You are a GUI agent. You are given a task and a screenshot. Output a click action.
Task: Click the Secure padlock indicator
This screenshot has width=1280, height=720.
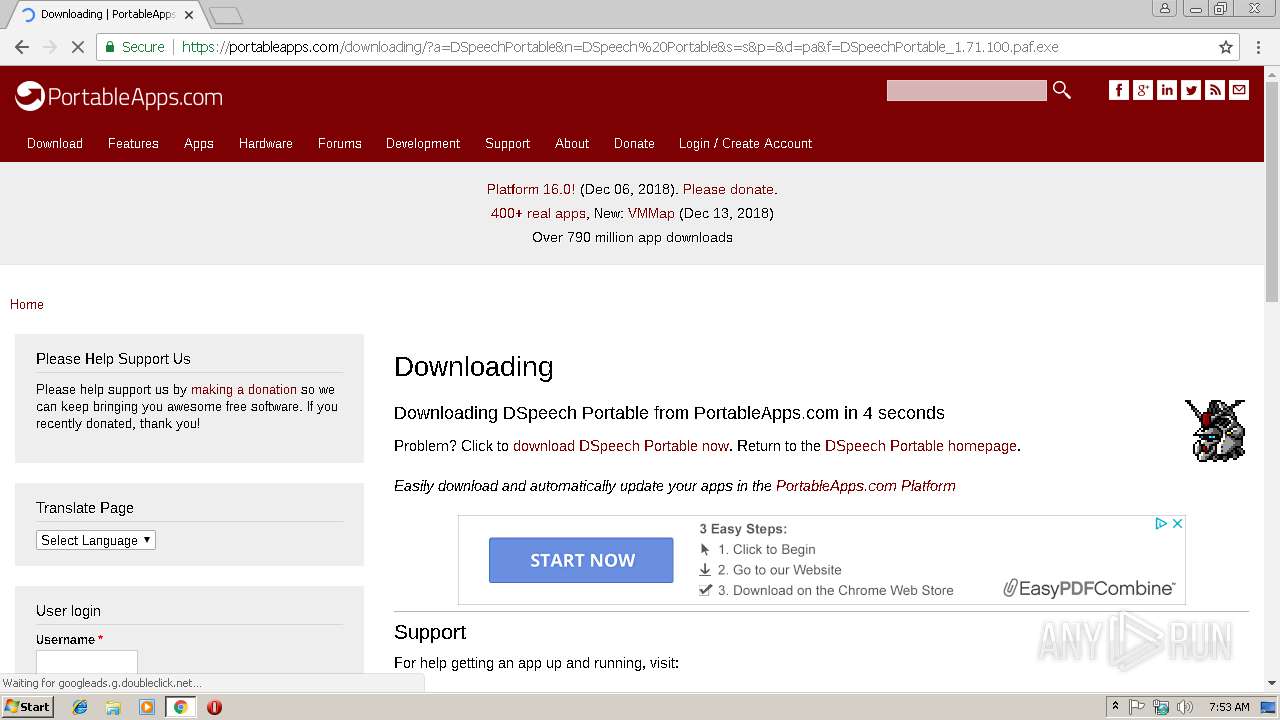click(134, 47)
